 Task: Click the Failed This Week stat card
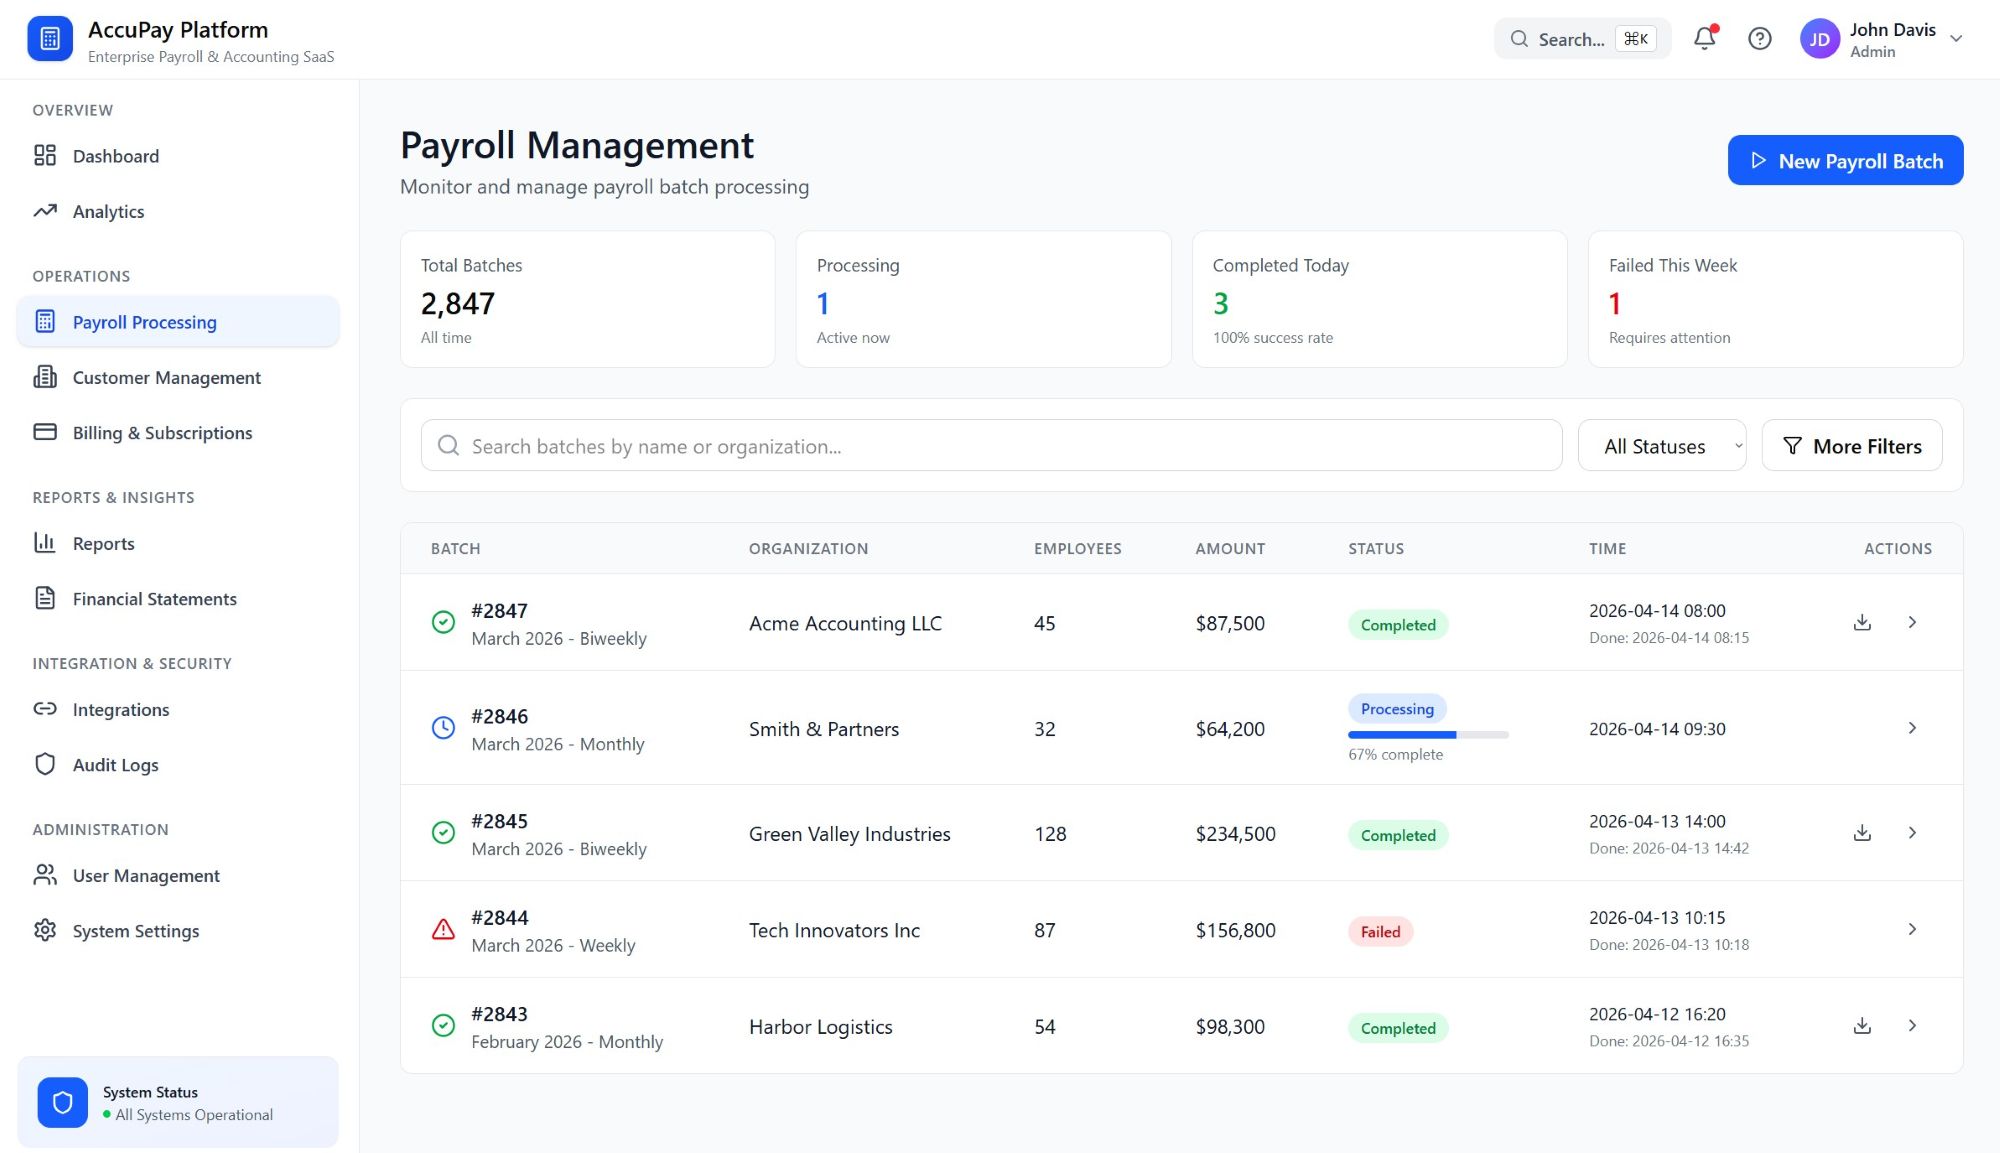tap(1776, 299)
